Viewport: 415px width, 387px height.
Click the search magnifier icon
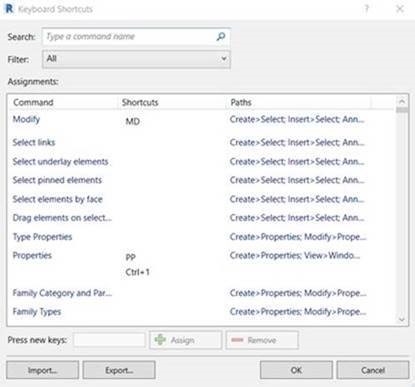pos(221,36)
